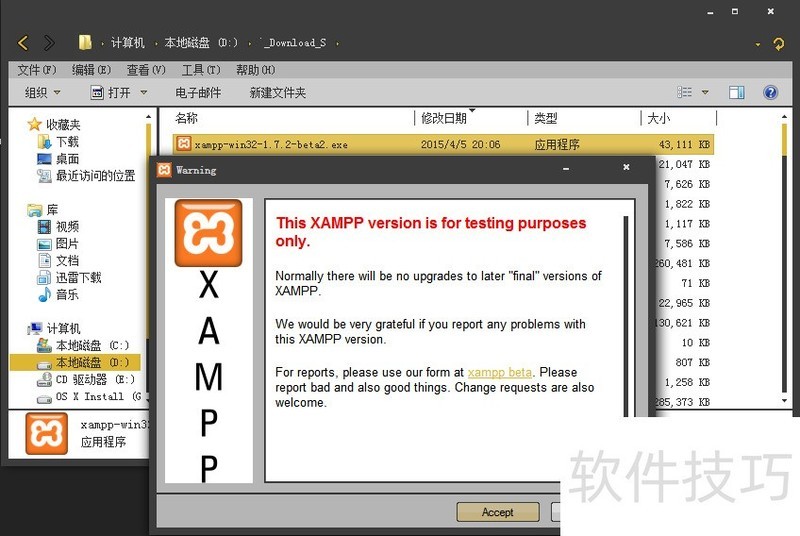Click the 本地磁盘 (D:) breadcrumb
Image resolution: width=800 pixels, height=536 pixels.
(201, 43)
